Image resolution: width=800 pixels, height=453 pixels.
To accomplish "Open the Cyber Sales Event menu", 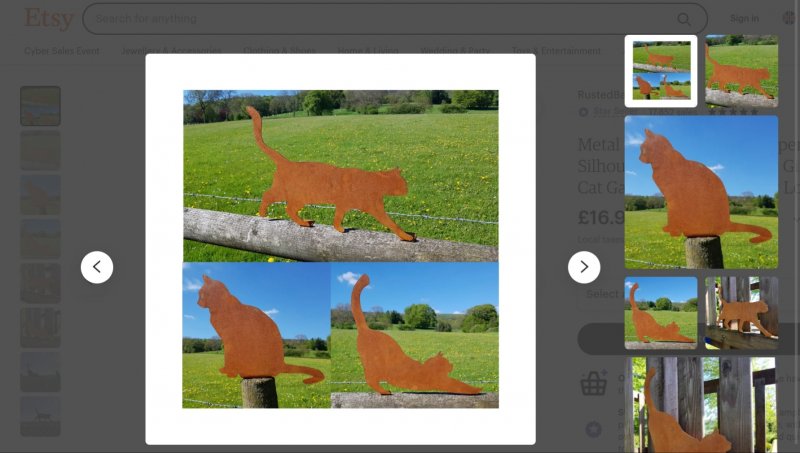I will [x=62, y=51].
